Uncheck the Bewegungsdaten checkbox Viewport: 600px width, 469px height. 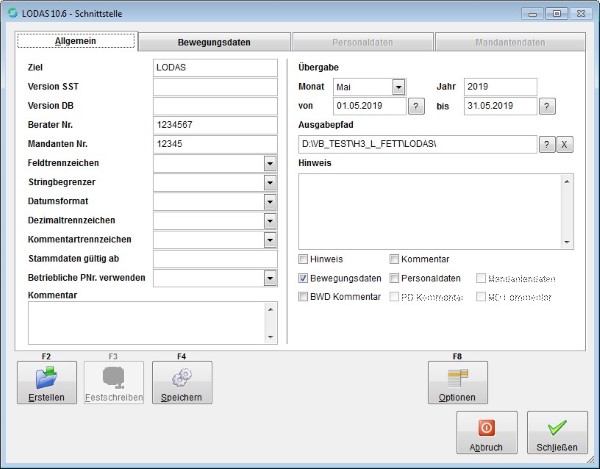(304, 278)
